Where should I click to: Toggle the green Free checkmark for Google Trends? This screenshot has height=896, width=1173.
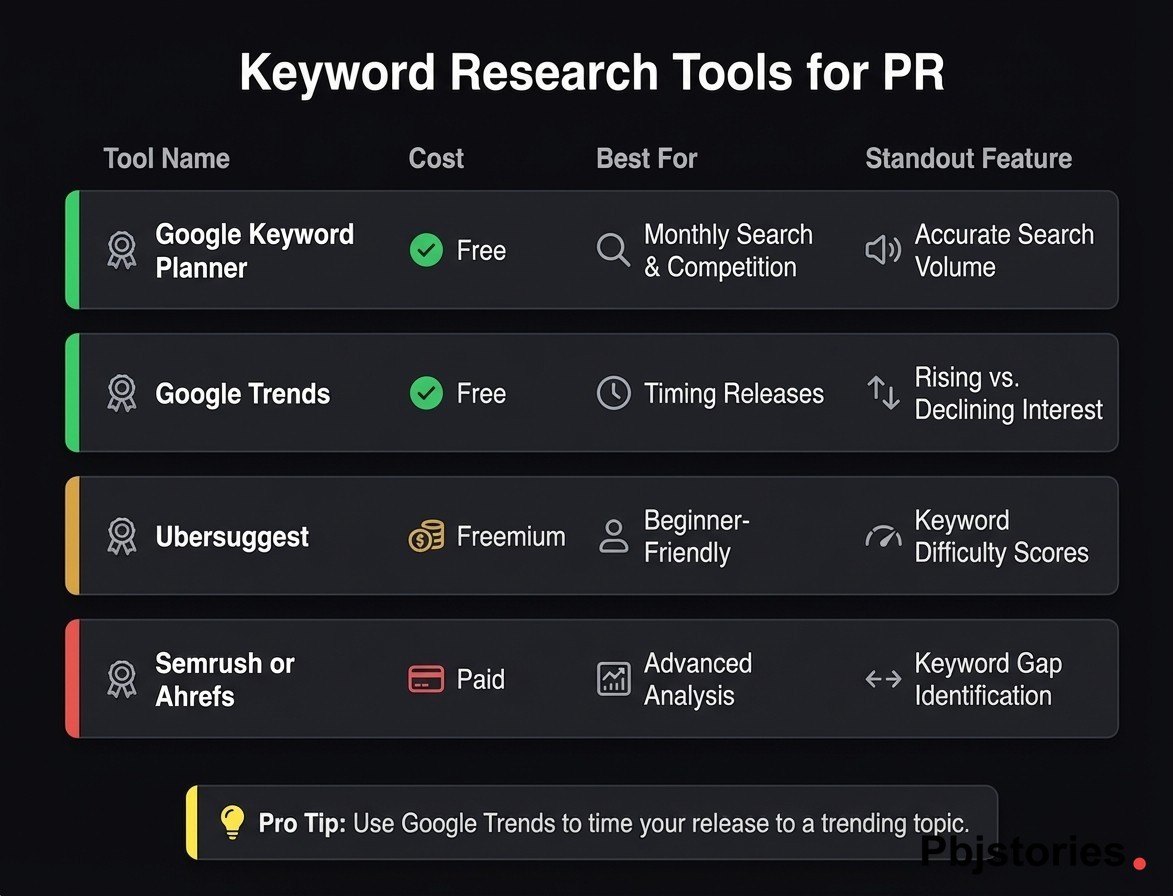coord(426,393)
